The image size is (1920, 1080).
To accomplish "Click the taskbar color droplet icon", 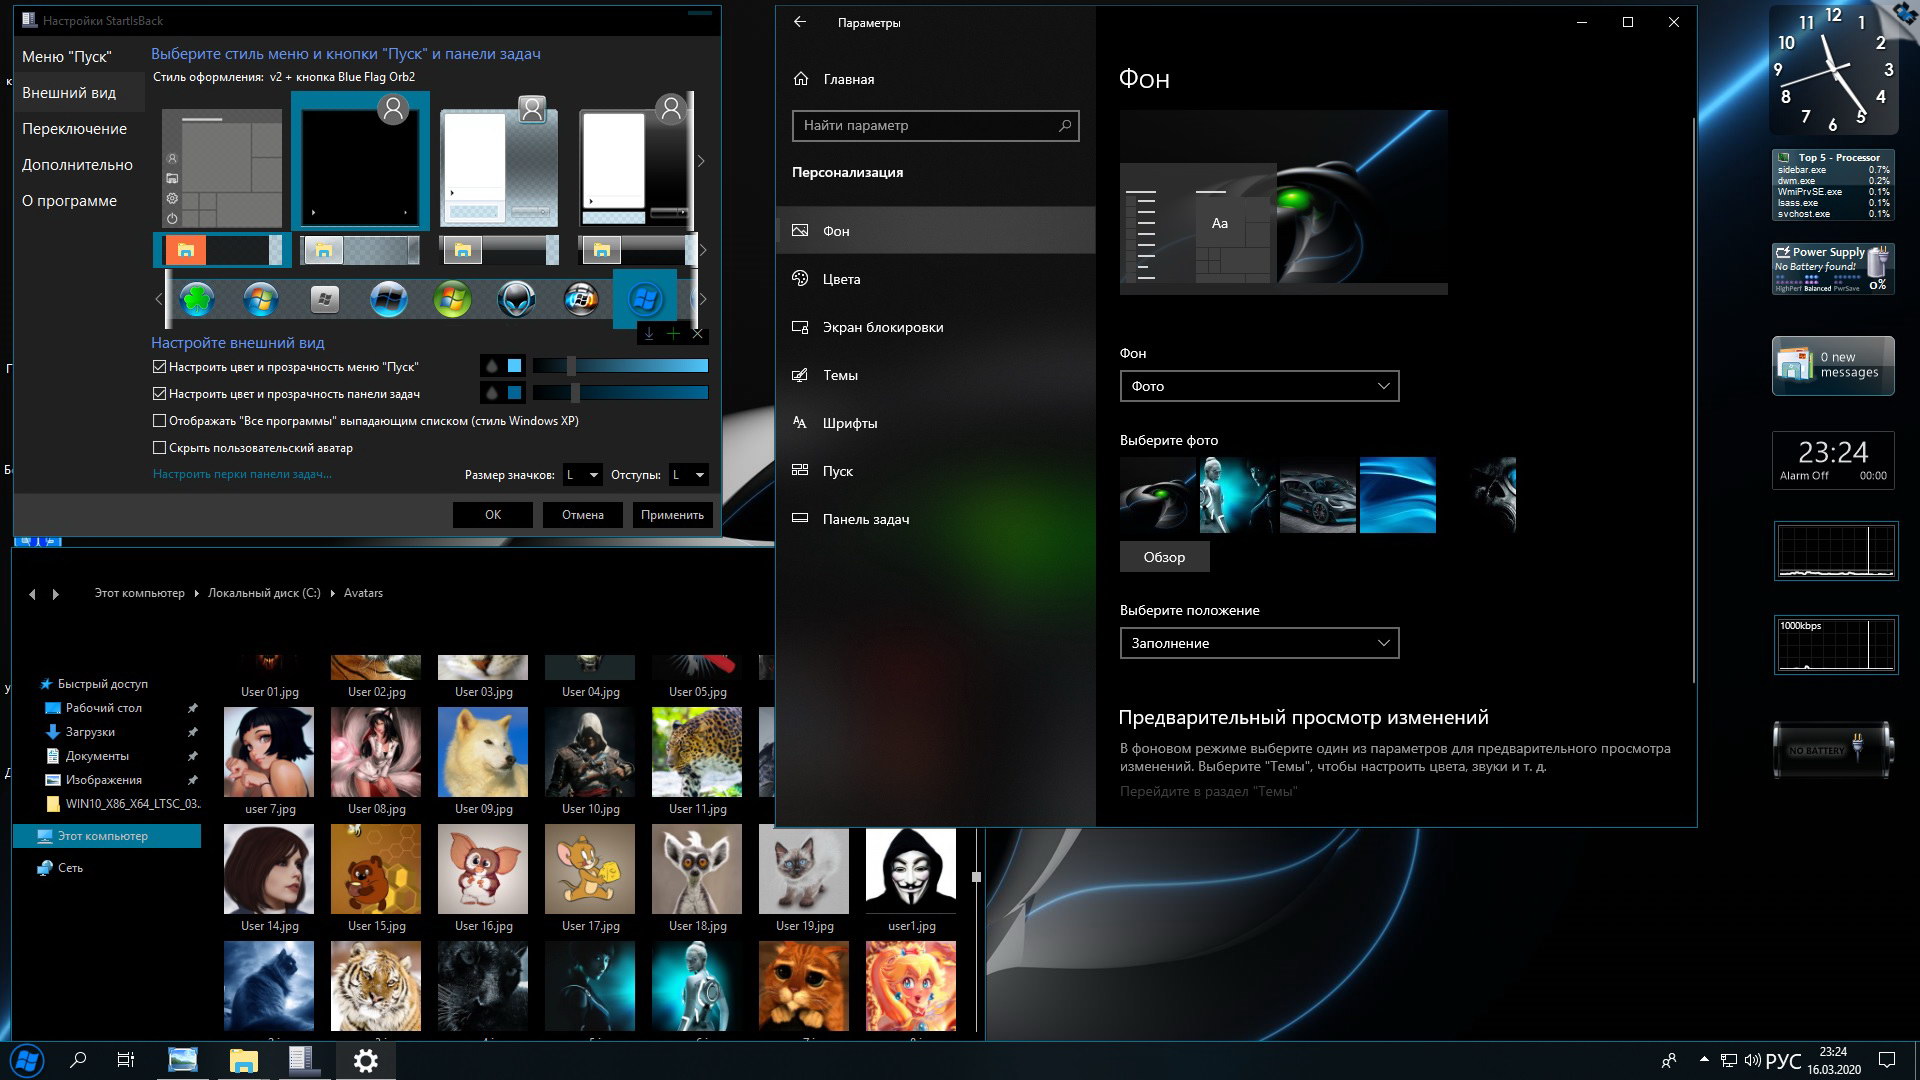I will tap(492, 393).
